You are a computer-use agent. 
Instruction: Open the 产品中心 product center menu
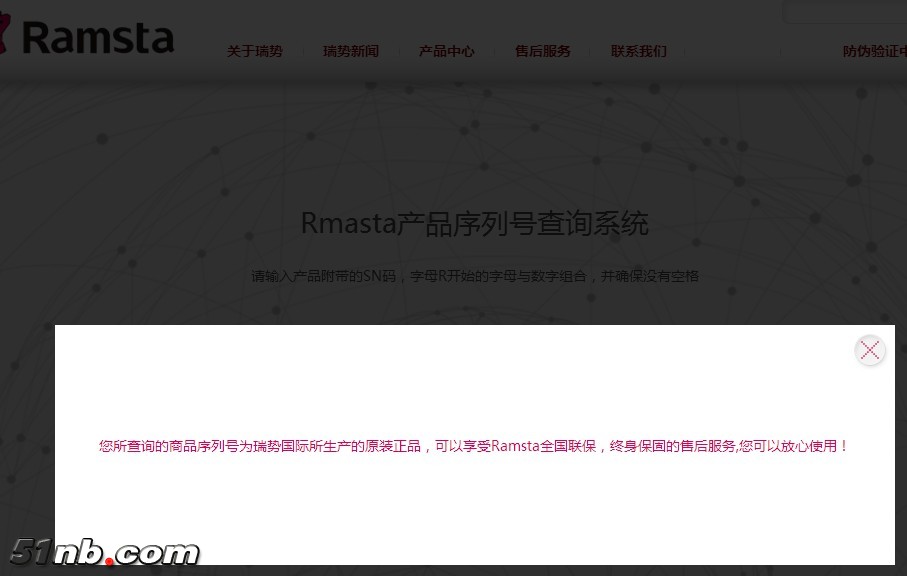coord(446,52)
